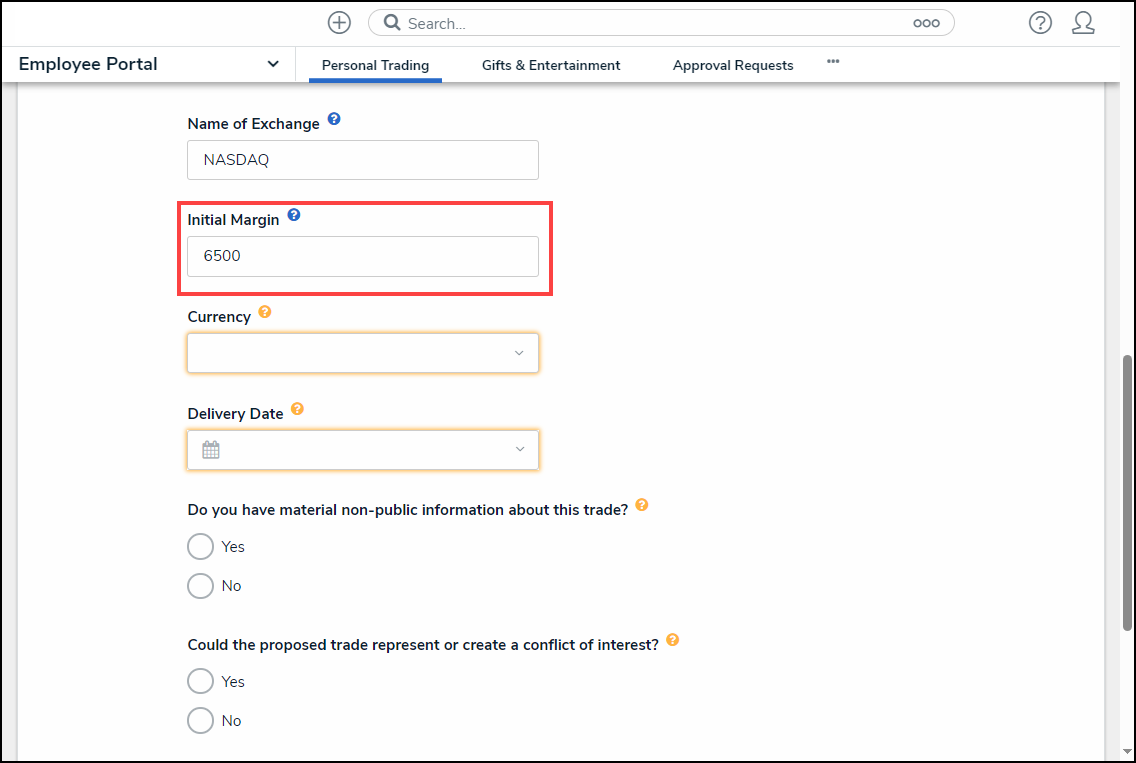Viewport: 1136px width, 763px height.
Task: Switch to the Approval Requests tab
Action: [733, 65]
